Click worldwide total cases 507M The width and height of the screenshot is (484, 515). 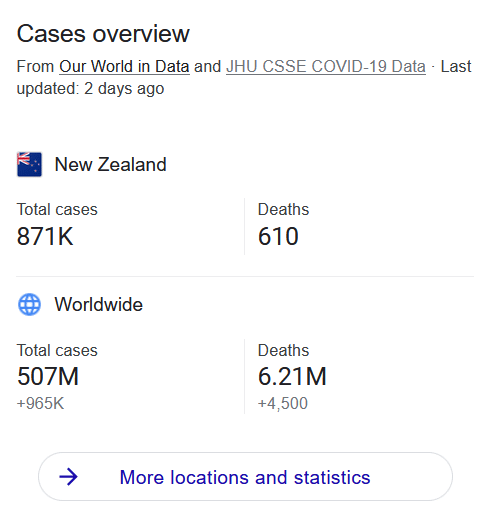pos(48,376)
